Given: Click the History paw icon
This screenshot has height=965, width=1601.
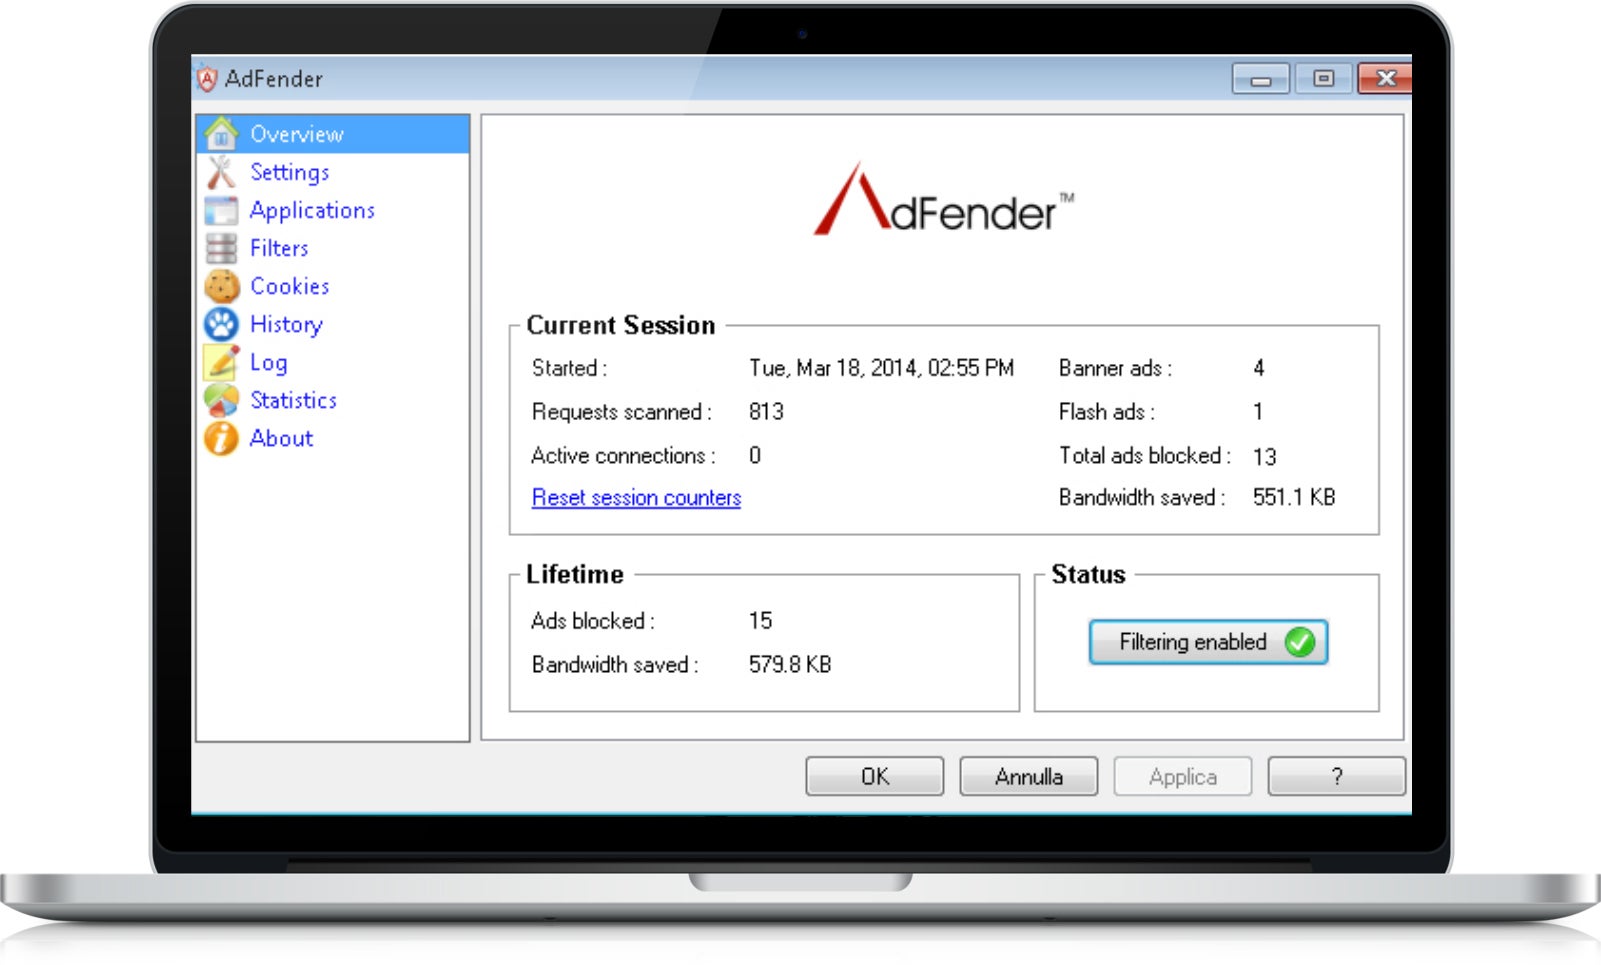Looking at the screenshot, I should click(221, 324).
